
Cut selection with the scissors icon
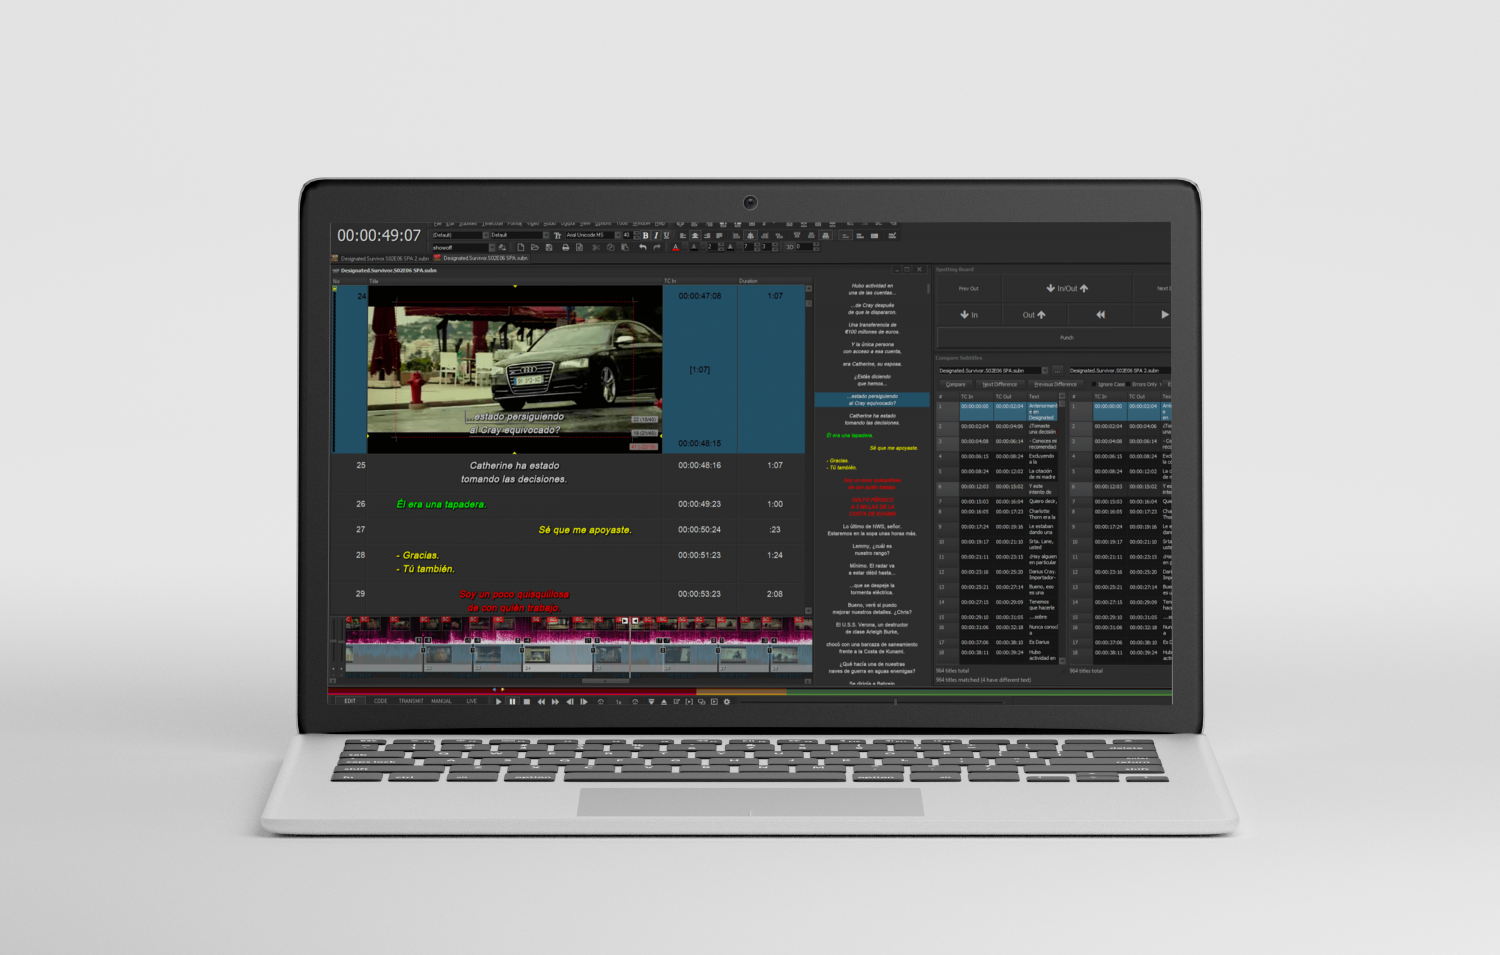pyautogui.click(x=596, y=247)
